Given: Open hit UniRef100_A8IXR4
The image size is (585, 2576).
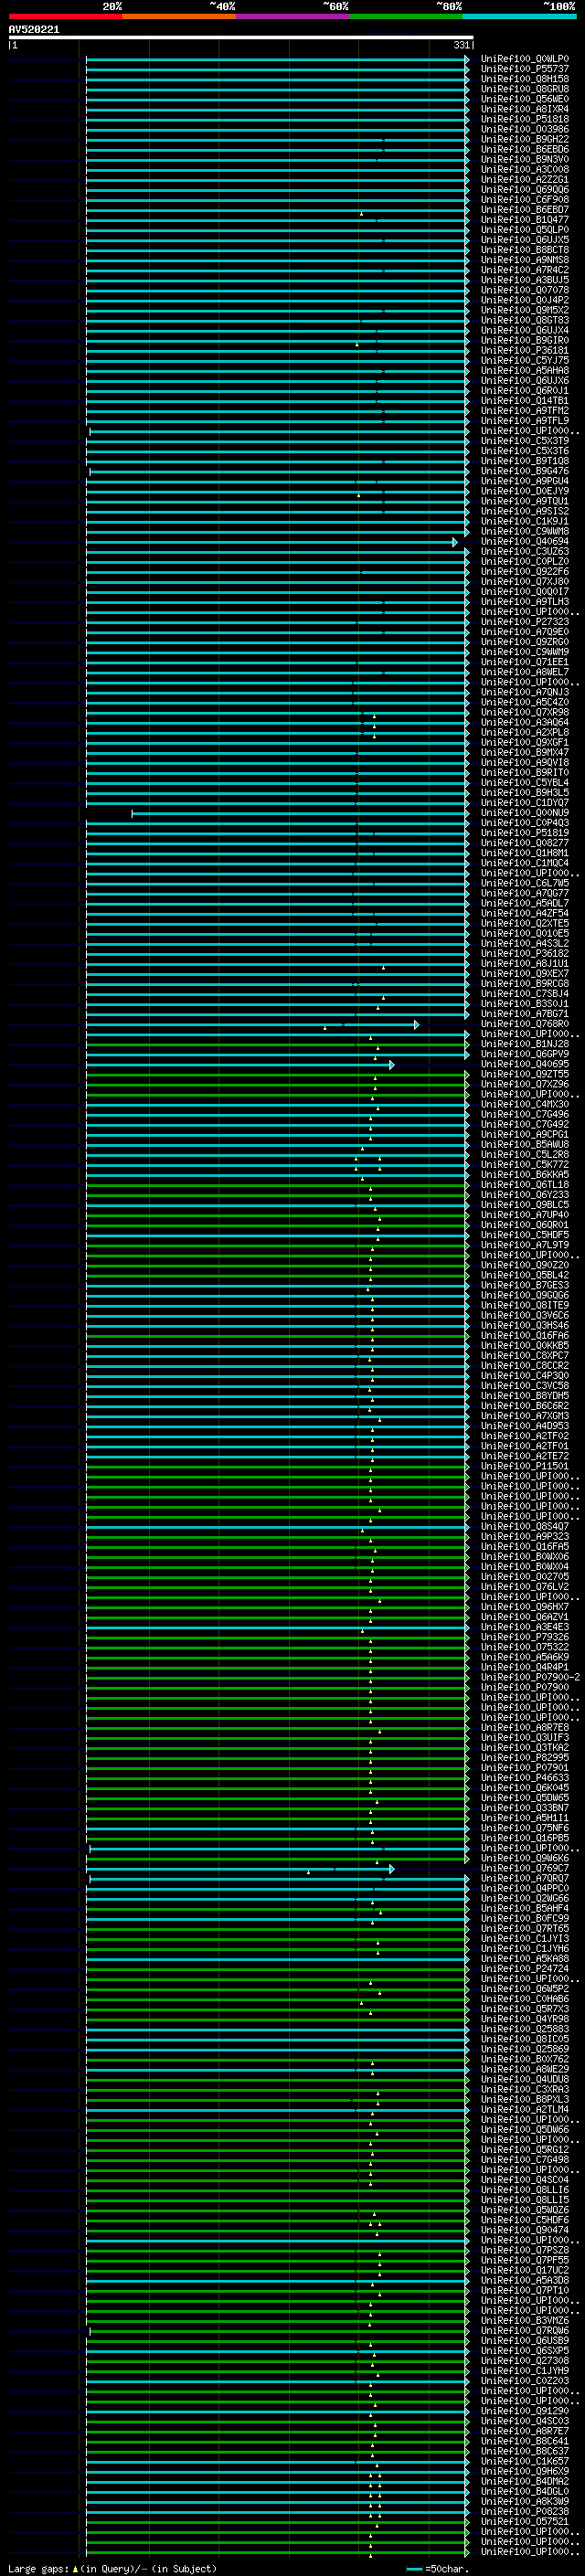Looking at the screenshot, I should [x=525, y=109].
